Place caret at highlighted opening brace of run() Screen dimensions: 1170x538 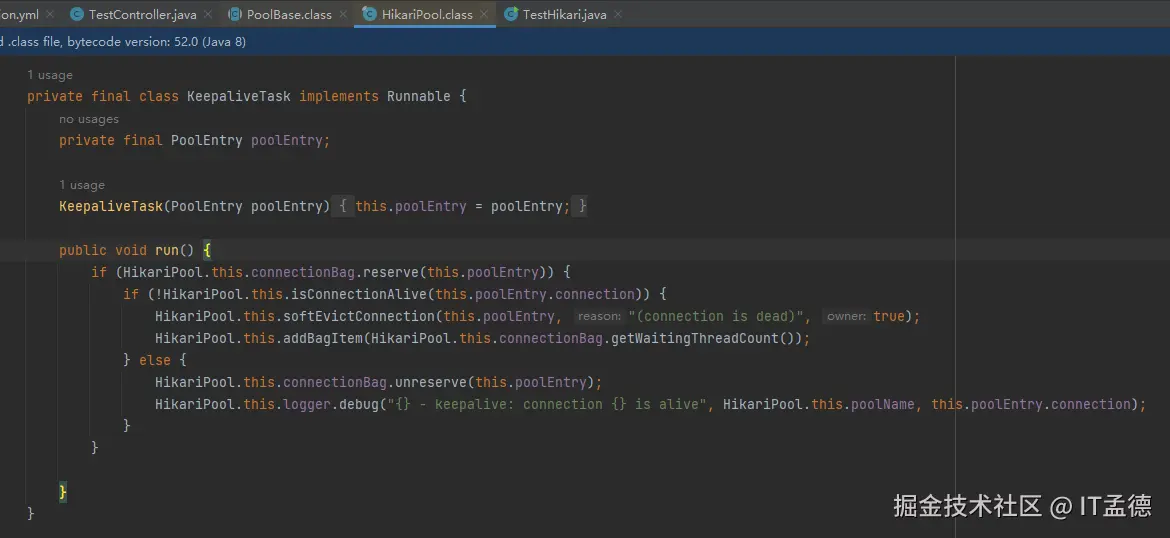click(207, 251)
